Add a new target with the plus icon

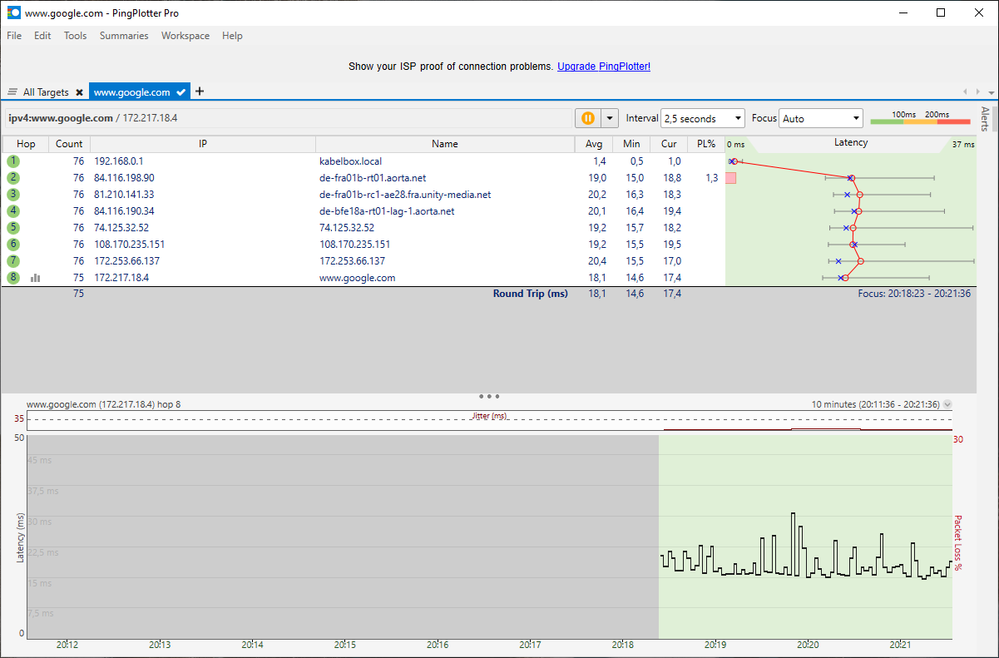pos(199,91)
